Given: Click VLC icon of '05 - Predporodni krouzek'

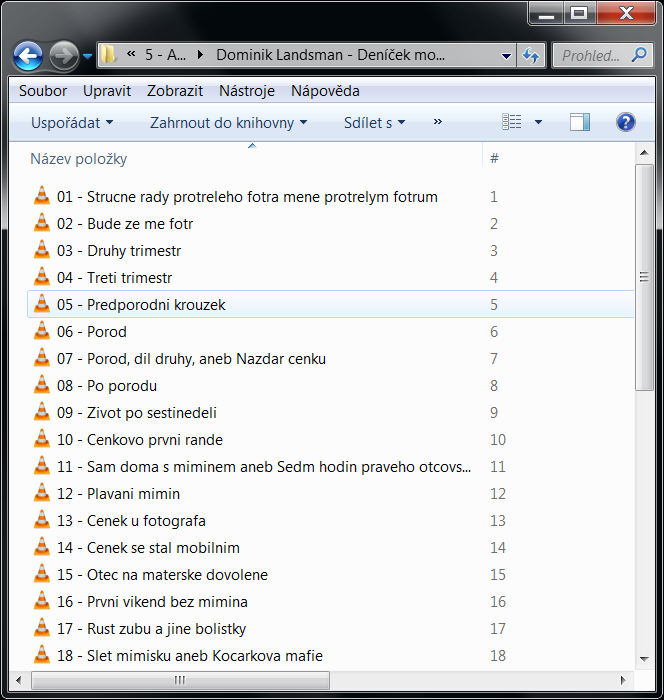Looking at the screenshot, I should [42, 304].
